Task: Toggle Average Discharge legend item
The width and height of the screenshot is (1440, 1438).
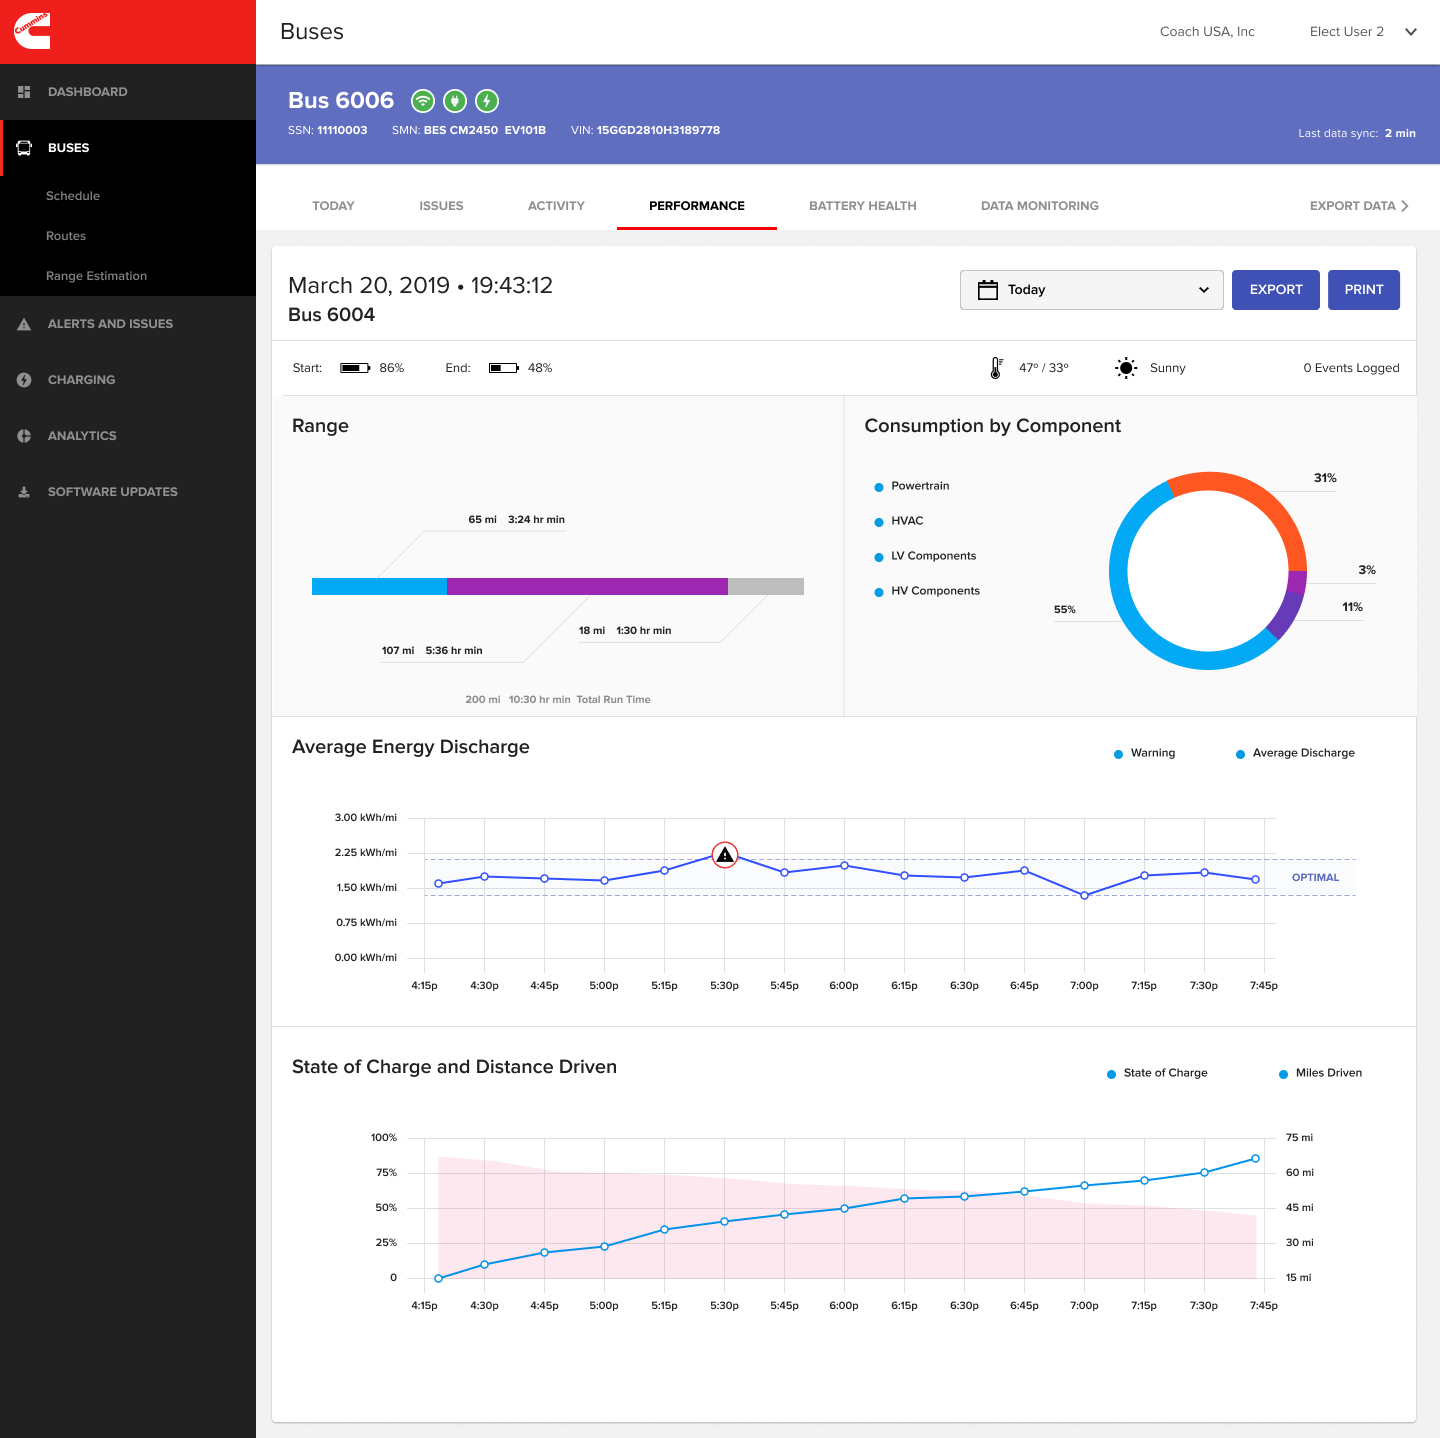Action: coord(1295,753)
